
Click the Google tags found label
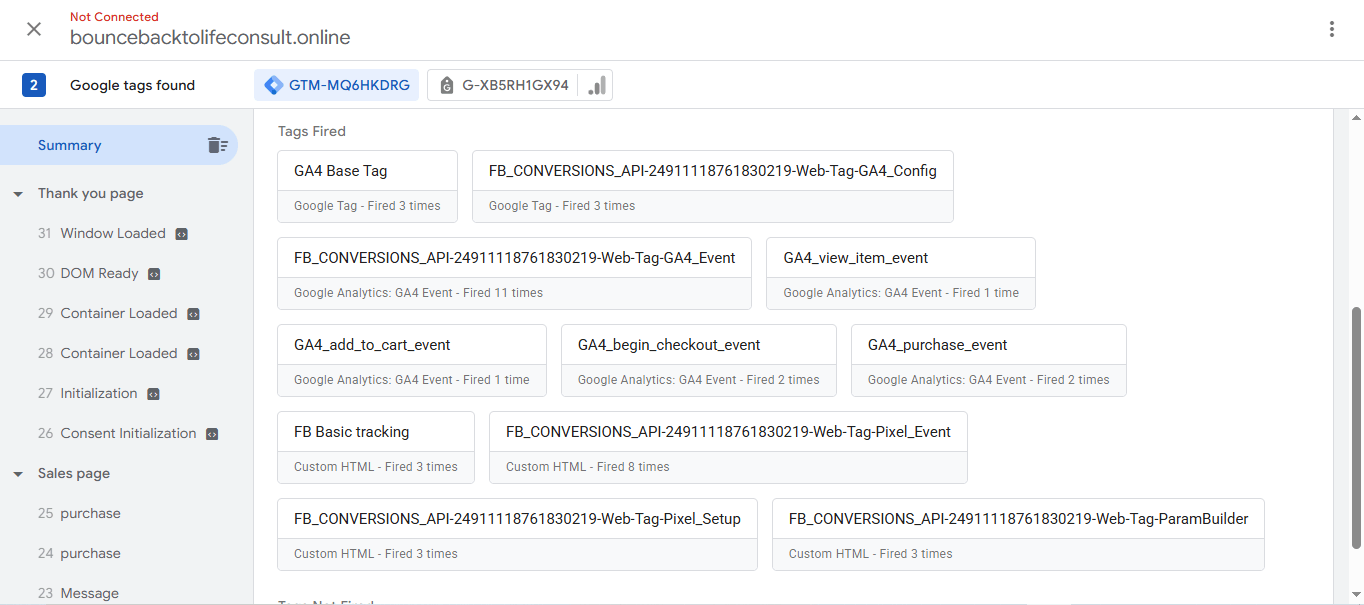132,85
